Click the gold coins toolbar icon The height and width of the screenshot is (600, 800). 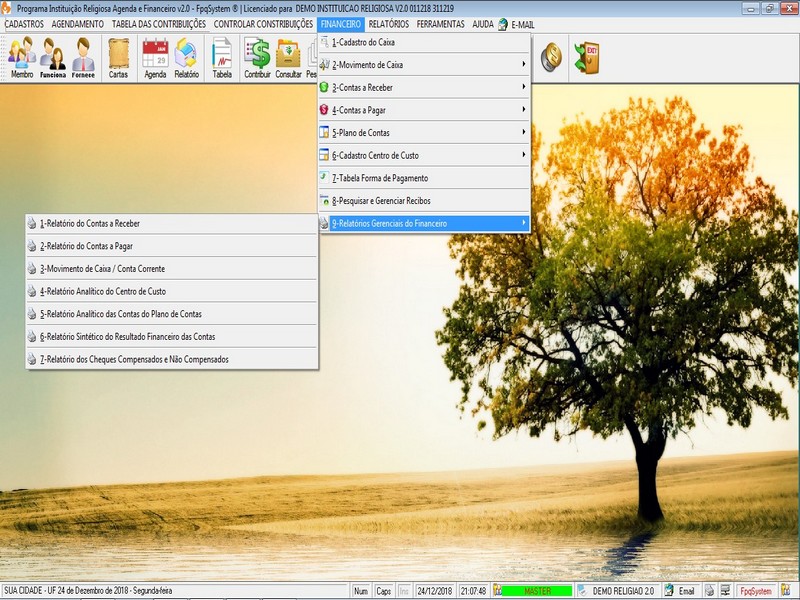click(551, 57)
